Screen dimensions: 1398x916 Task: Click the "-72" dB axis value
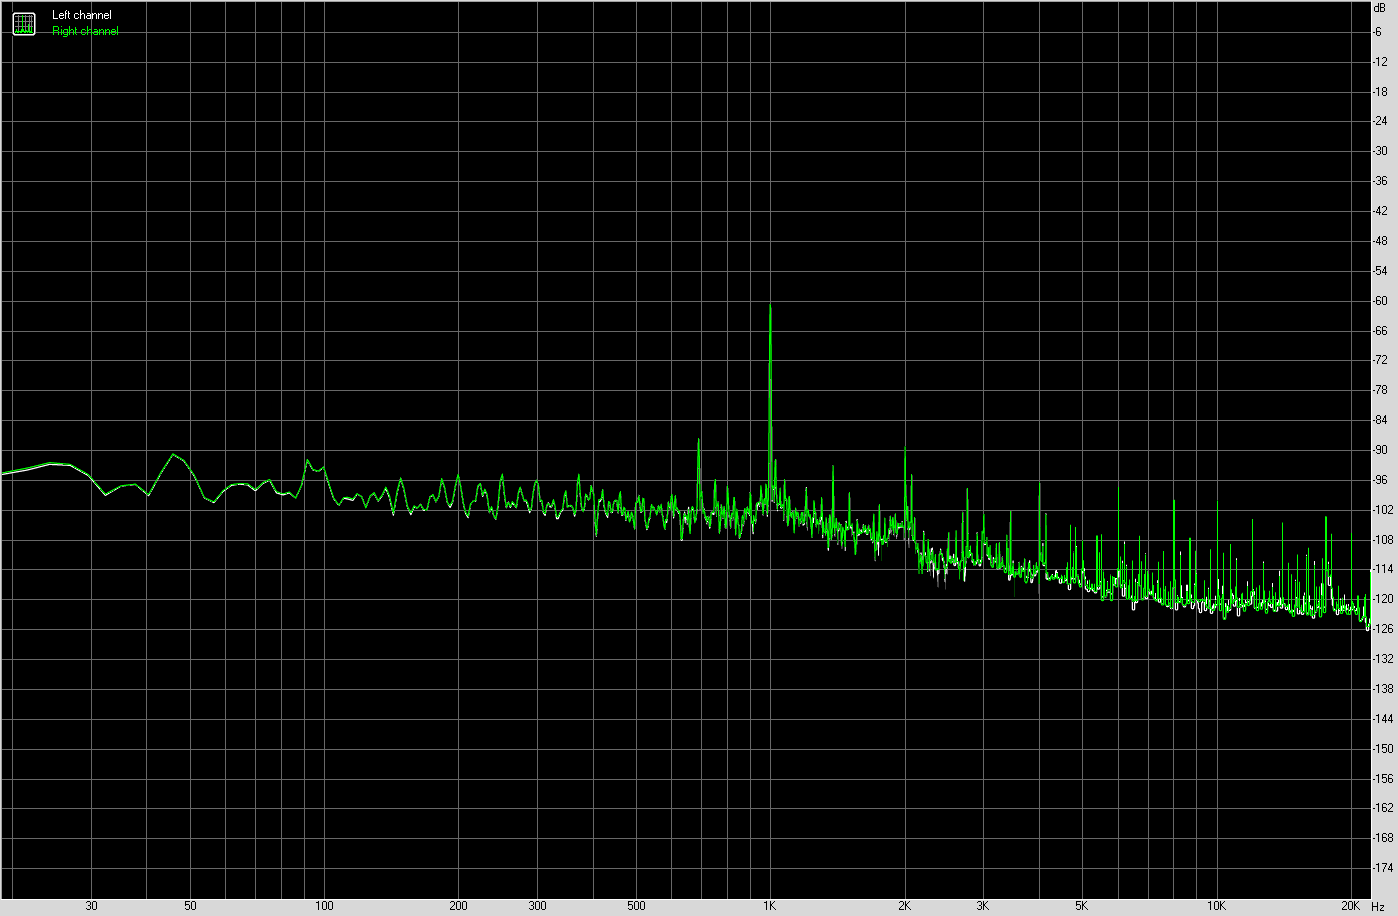1380,360
